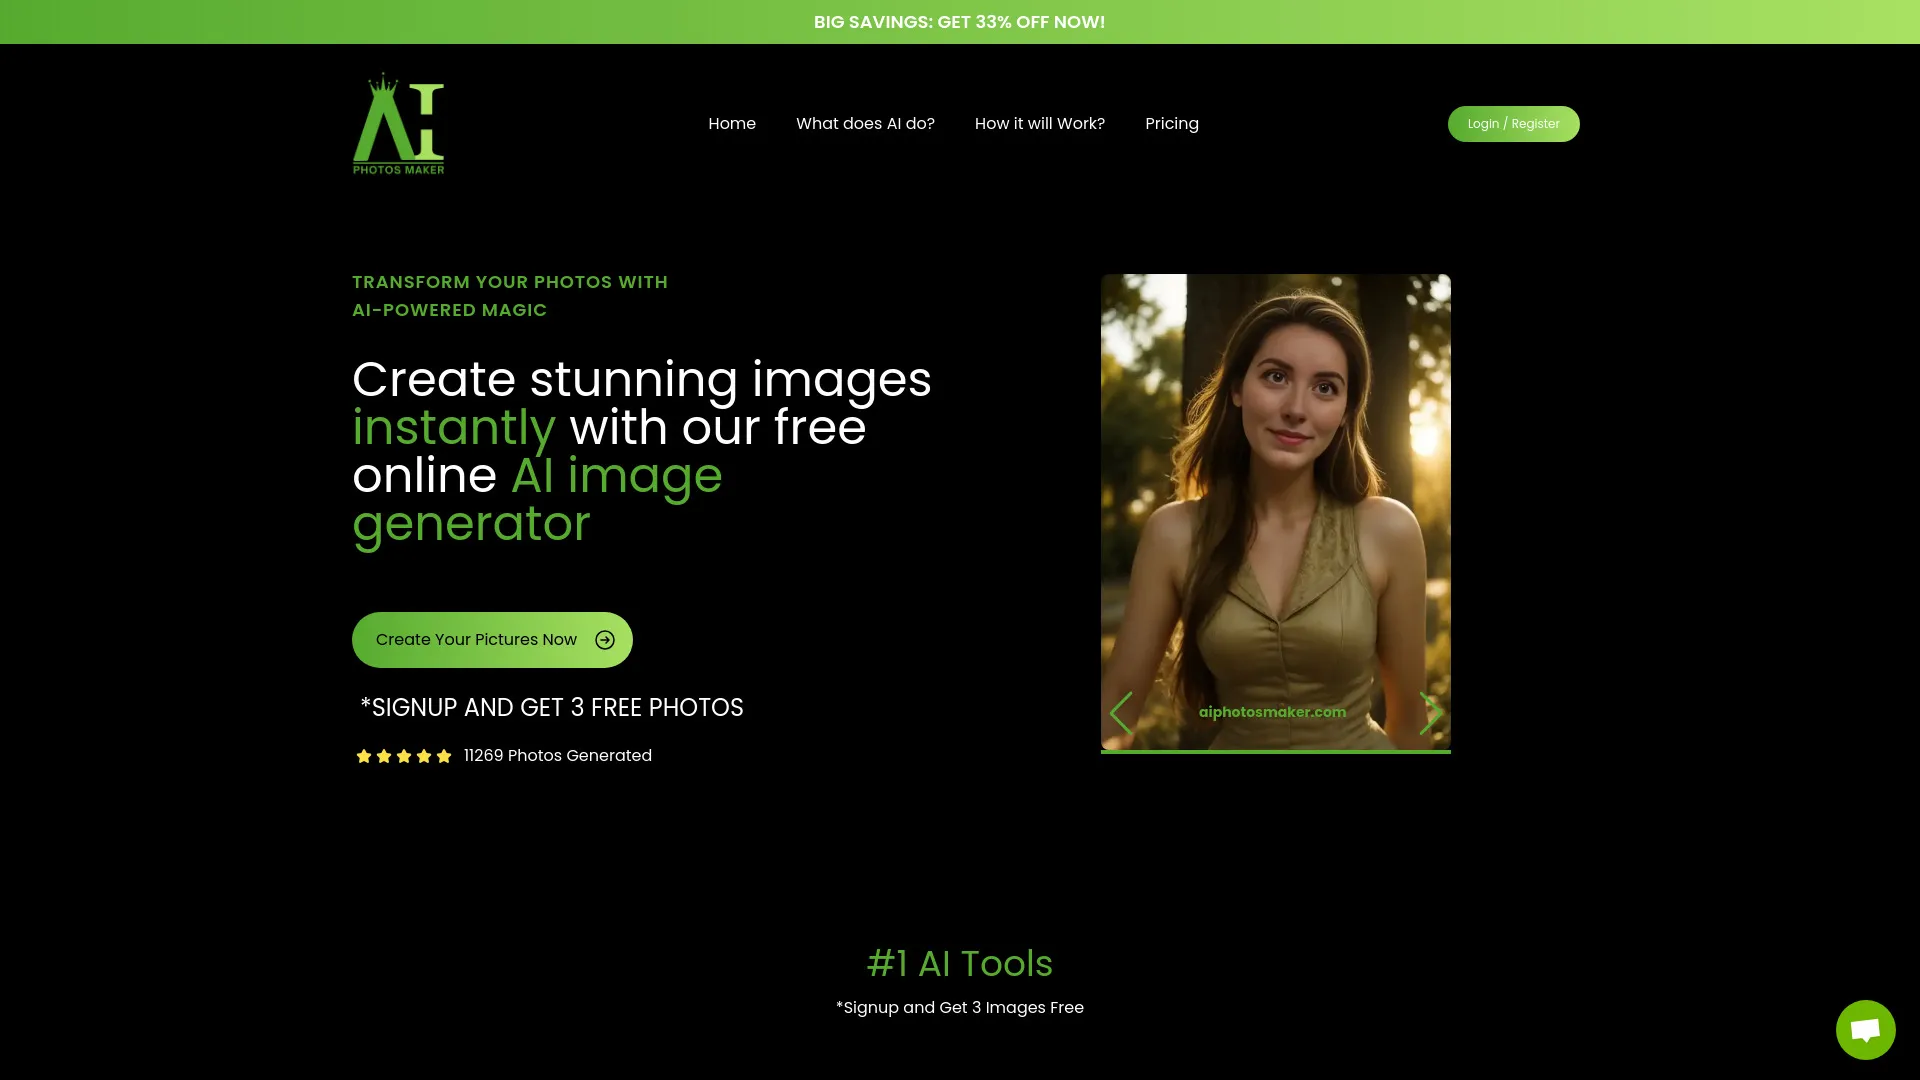Open 'How it will Work?' navigation item

pyautogui.click(x=1040, y=123)
